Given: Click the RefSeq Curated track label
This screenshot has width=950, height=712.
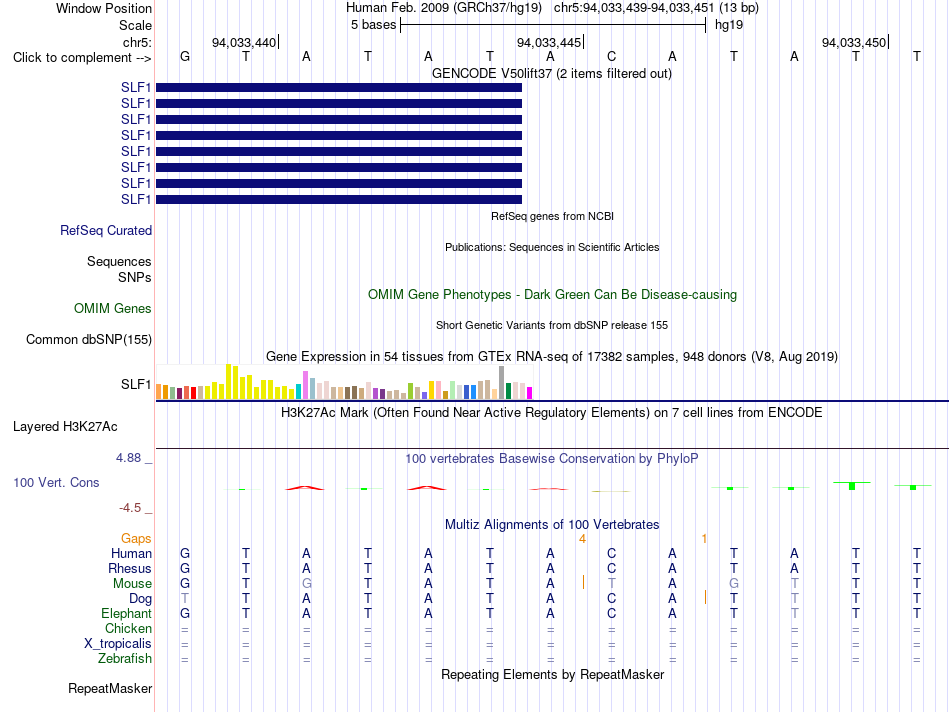Looking at the screenshot, I should (106, 230).
